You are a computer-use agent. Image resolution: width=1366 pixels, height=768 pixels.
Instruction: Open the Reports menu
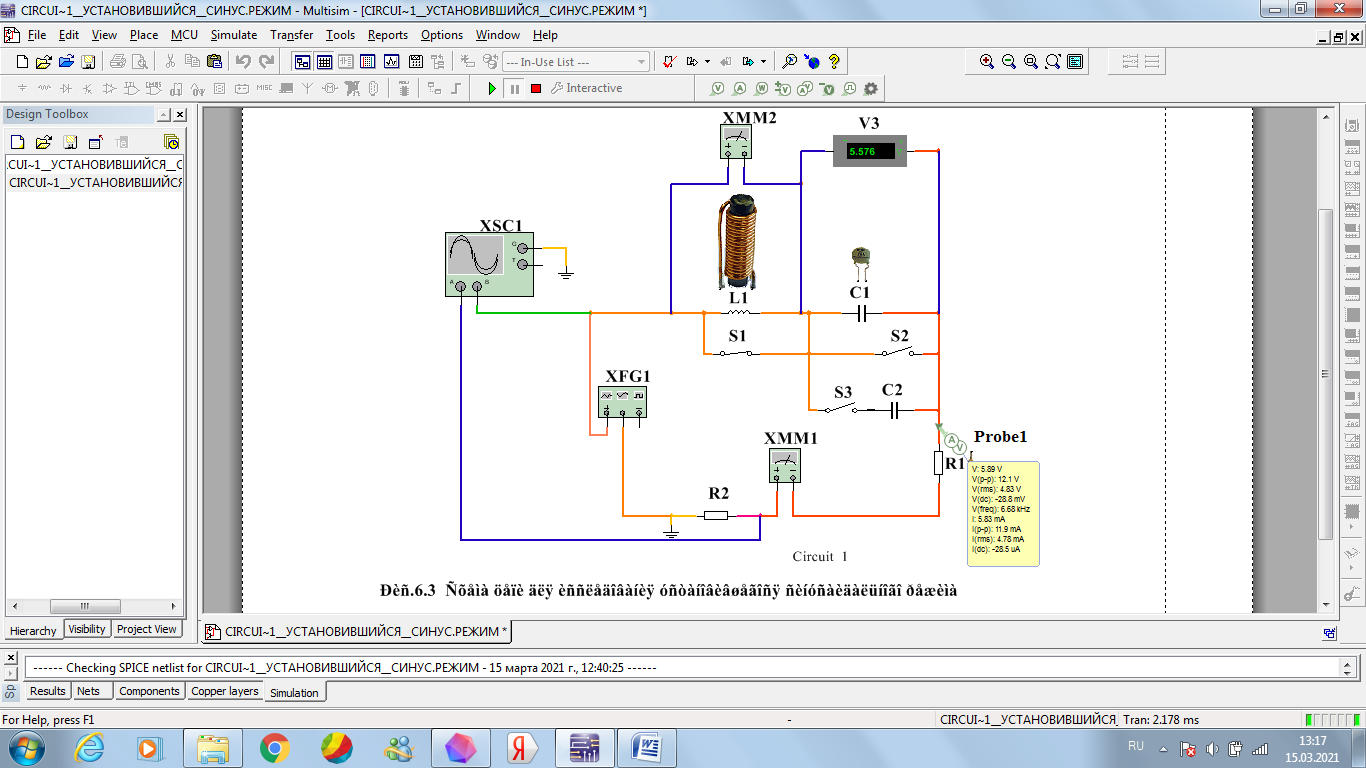388,35
